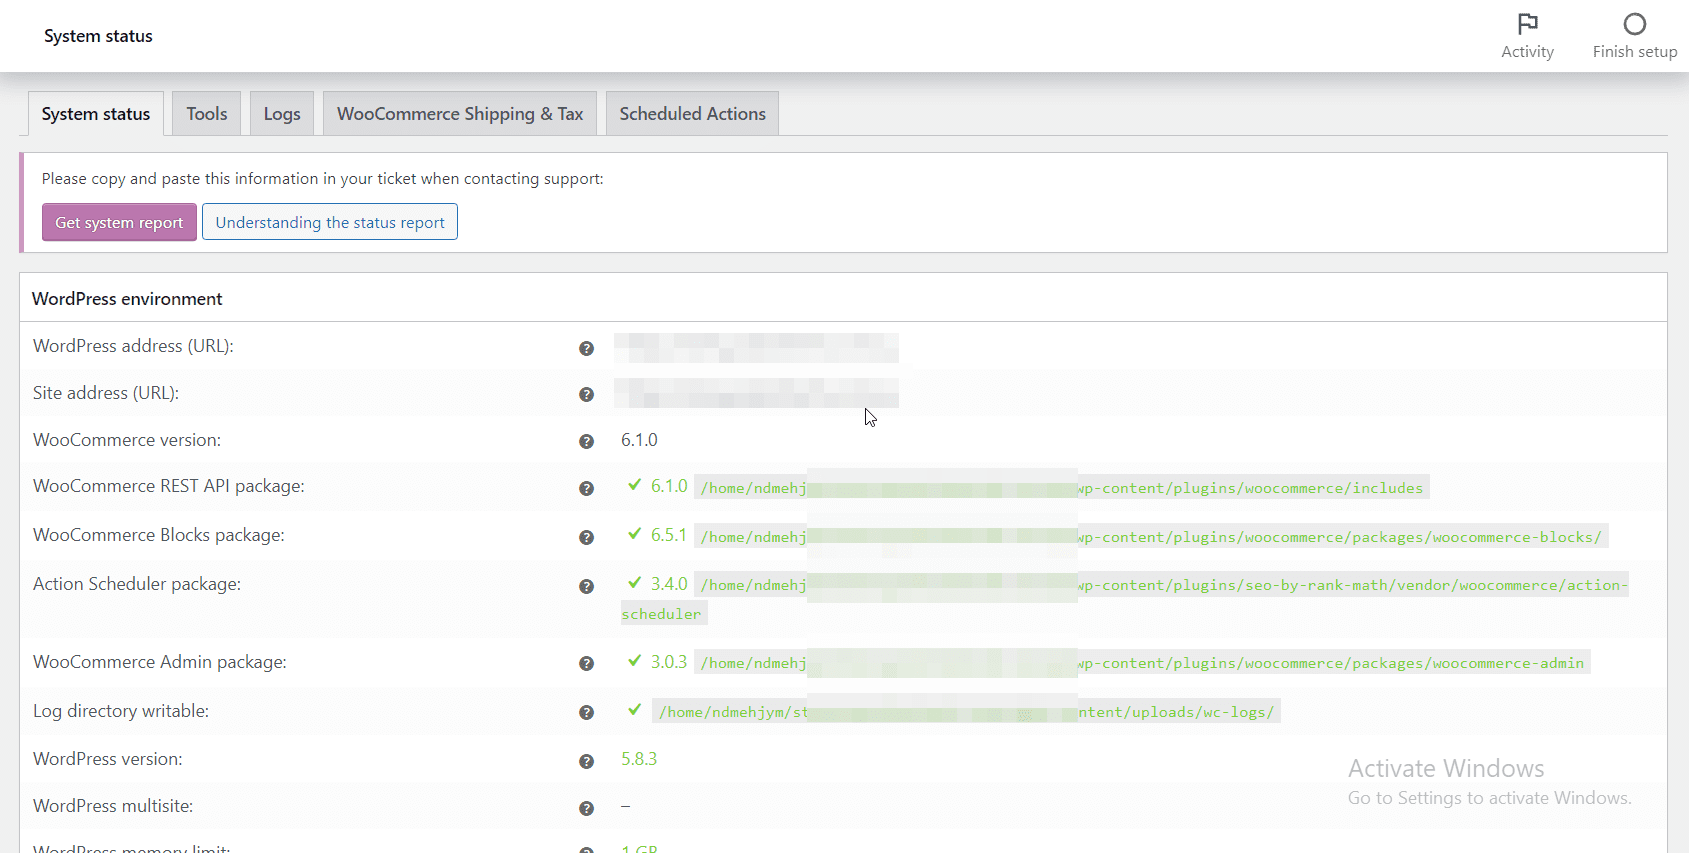Show help for WooCommerce version
This screenshot has width=1689, height=853.
click(x=586, y=442)
